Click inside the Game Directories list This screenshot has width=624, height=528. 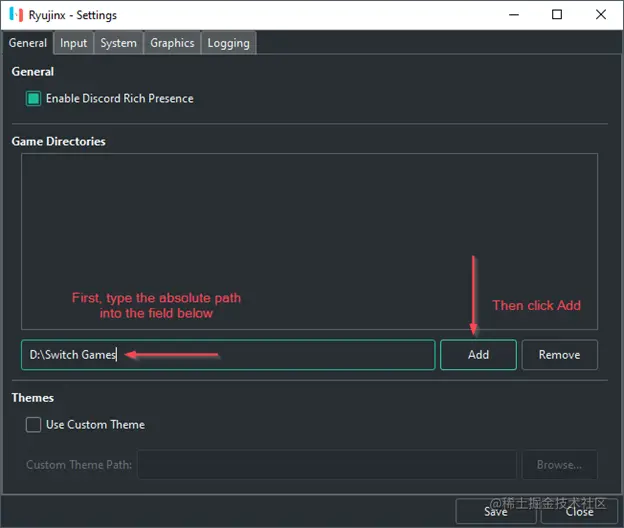(309, 242)
